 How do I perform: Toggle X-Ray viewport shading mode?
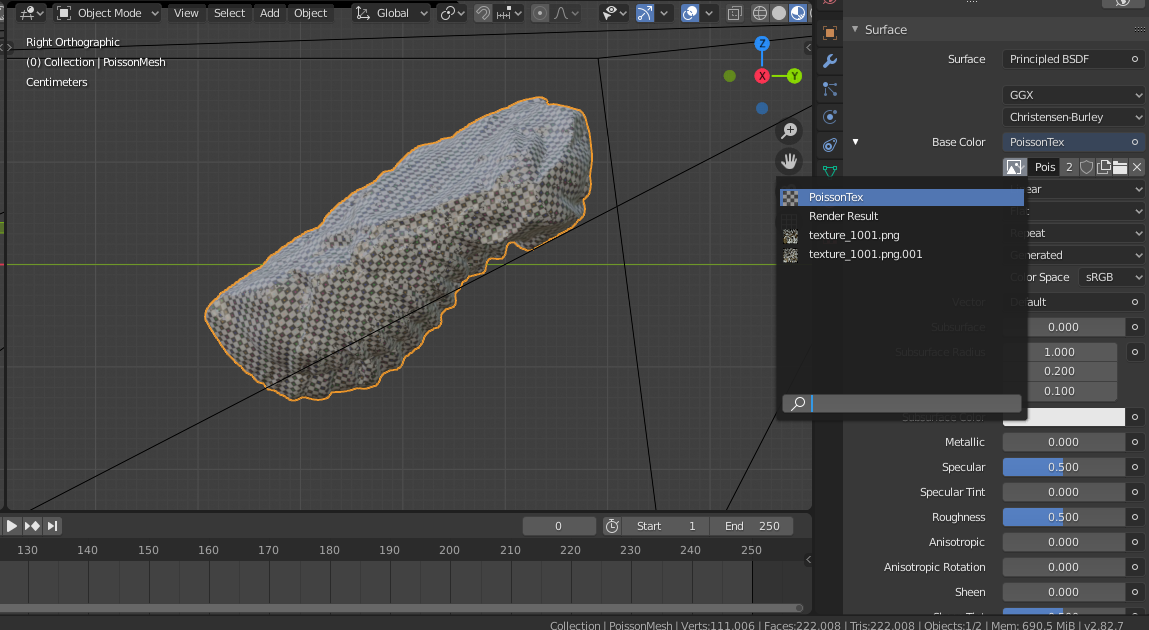click(x=735, y=13)
